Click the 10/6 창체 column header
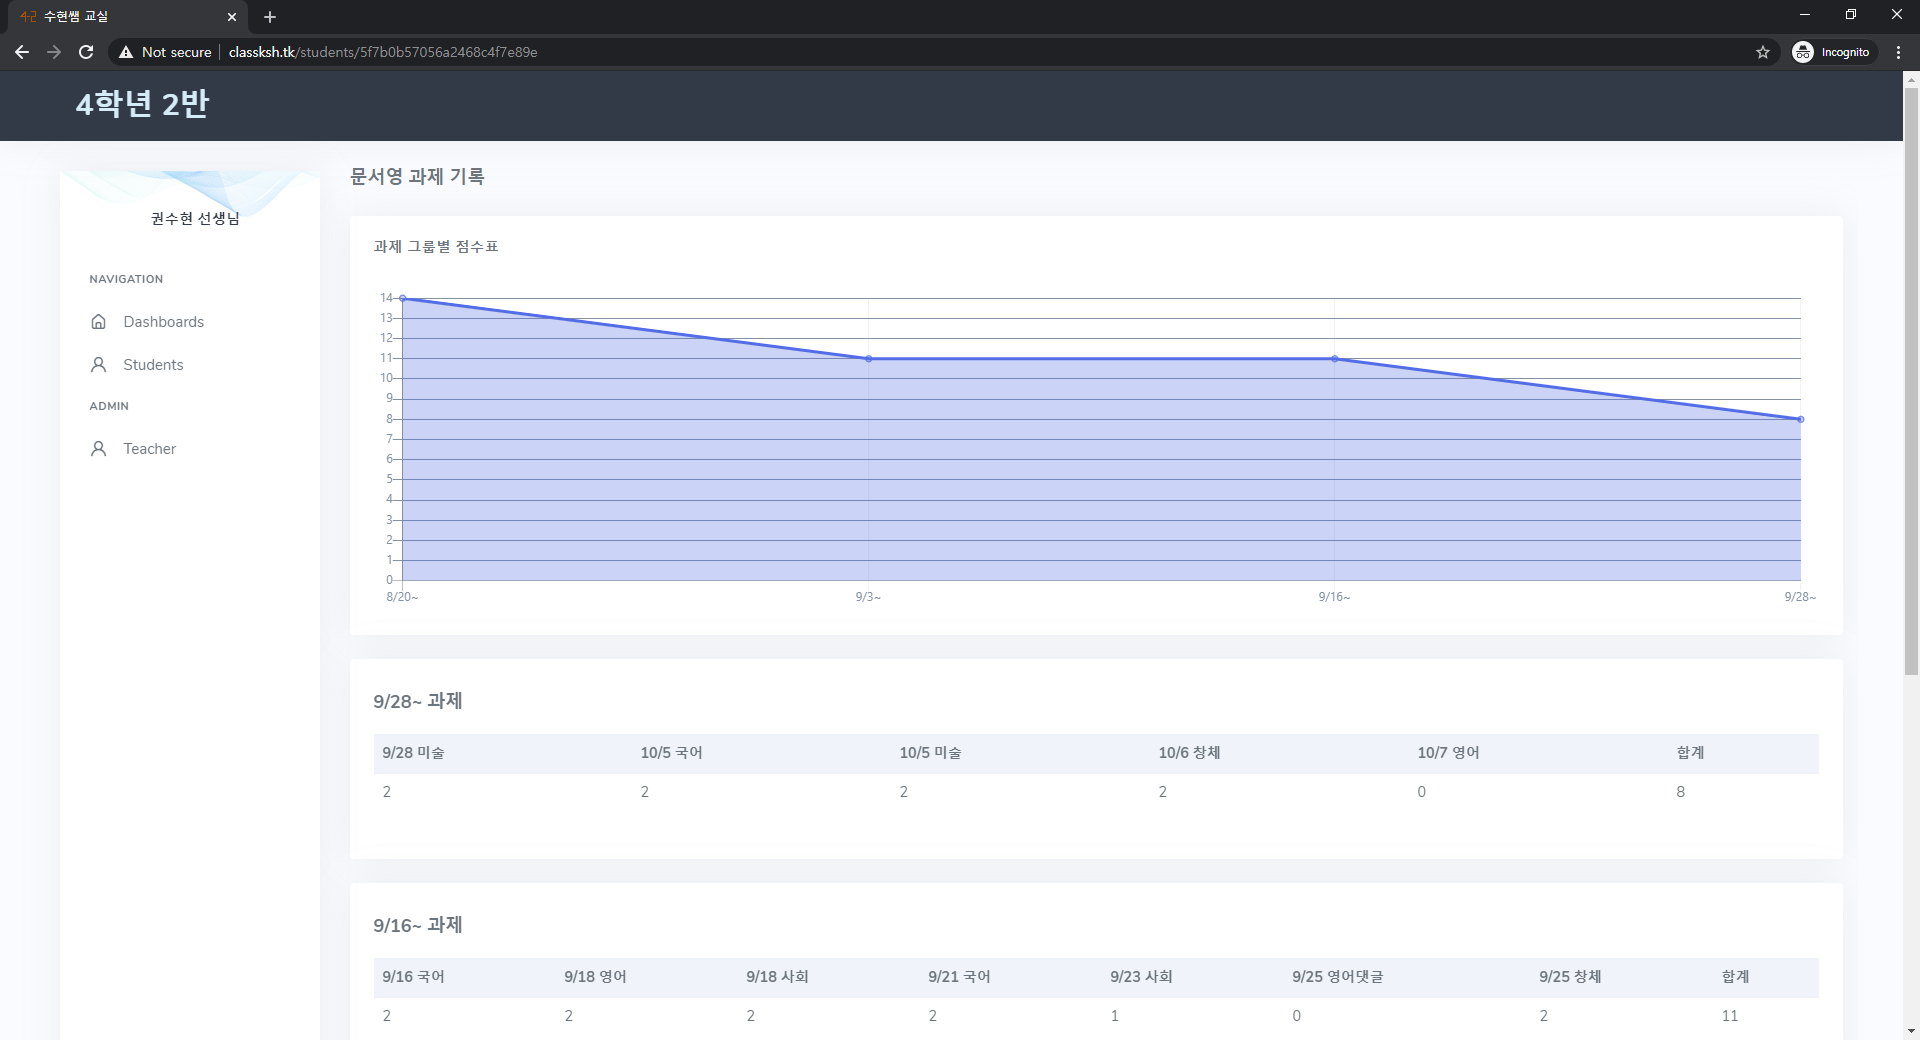This screenshot has width=1920, height=1040. tap(1189, 753)
